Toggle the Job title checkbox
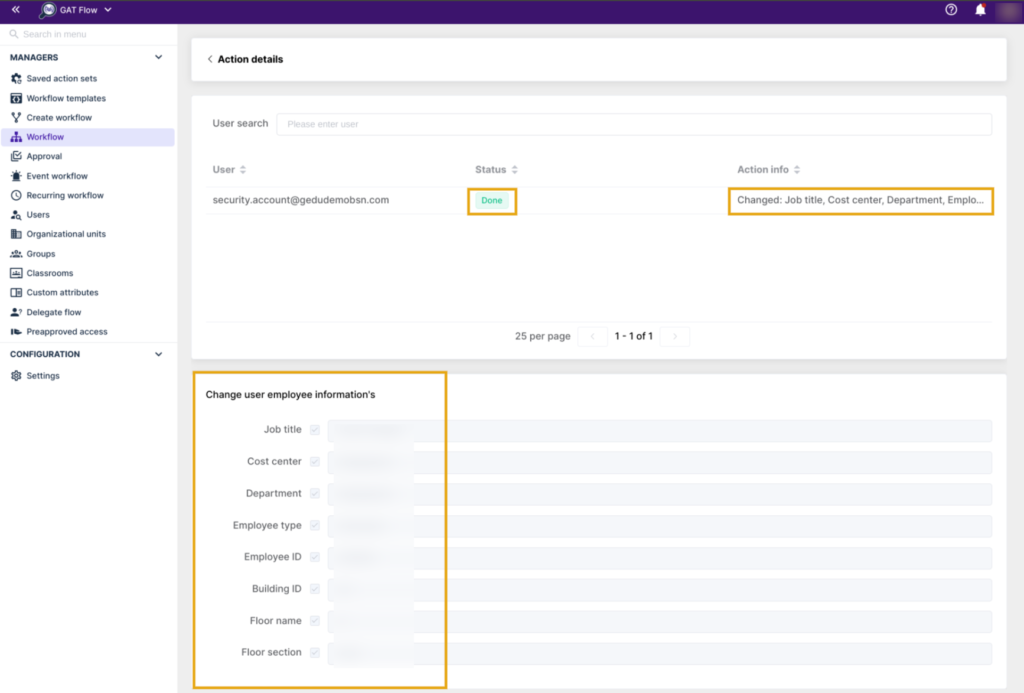 pos(315,429)
